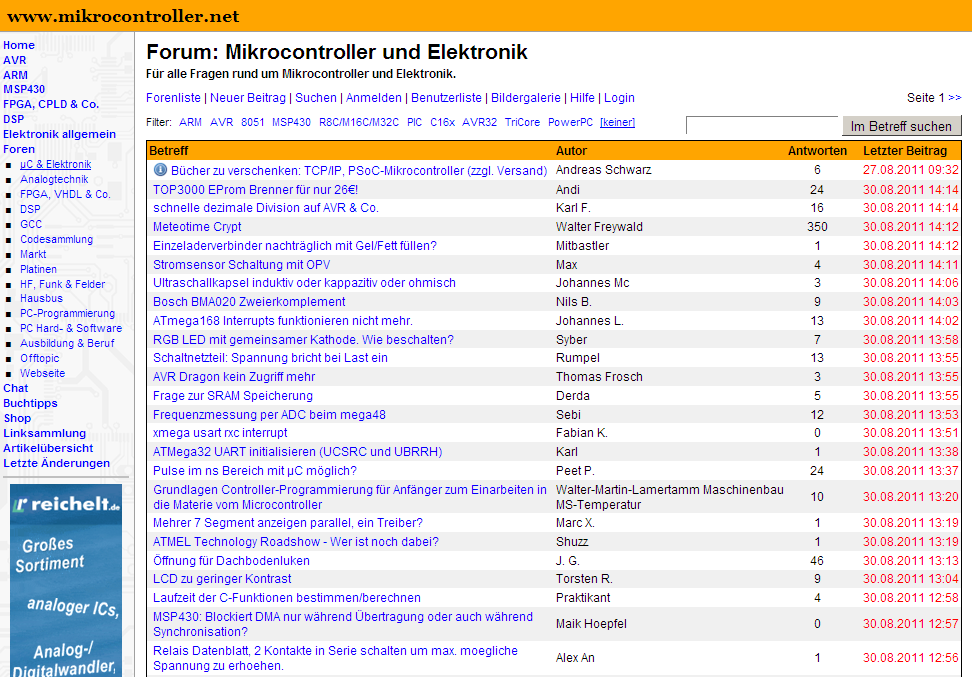
Task: Open the Offtopic forum
Action: 40,358
